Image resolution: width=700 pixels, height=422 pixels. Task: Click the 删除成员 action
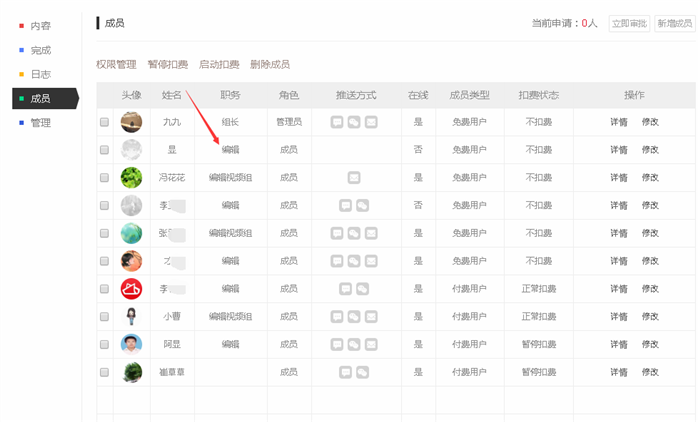coord(270,64)
